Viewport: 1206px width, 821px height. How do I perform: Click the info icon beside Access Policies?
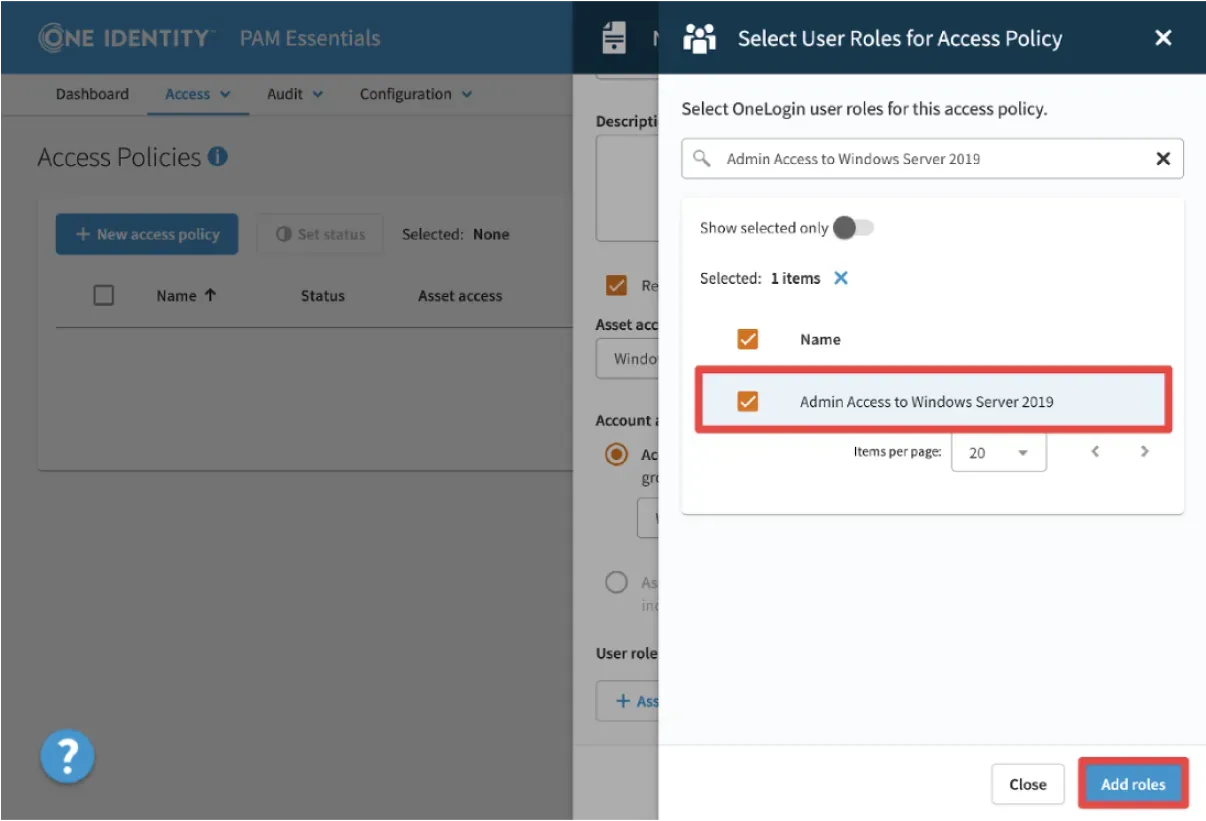[217, 157]
